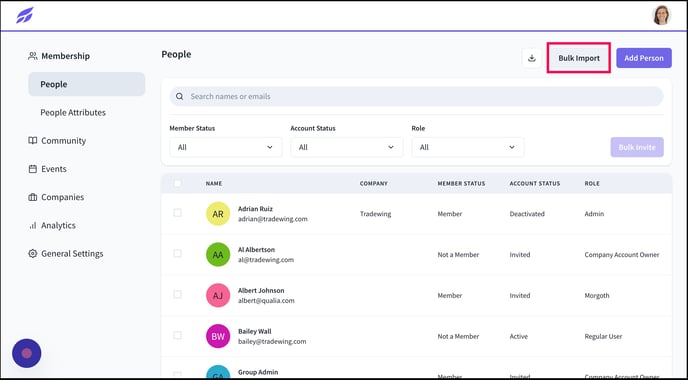Go to People Attributes in the sidebar
Screen dimensions: 688x380
tap(73, 112)
